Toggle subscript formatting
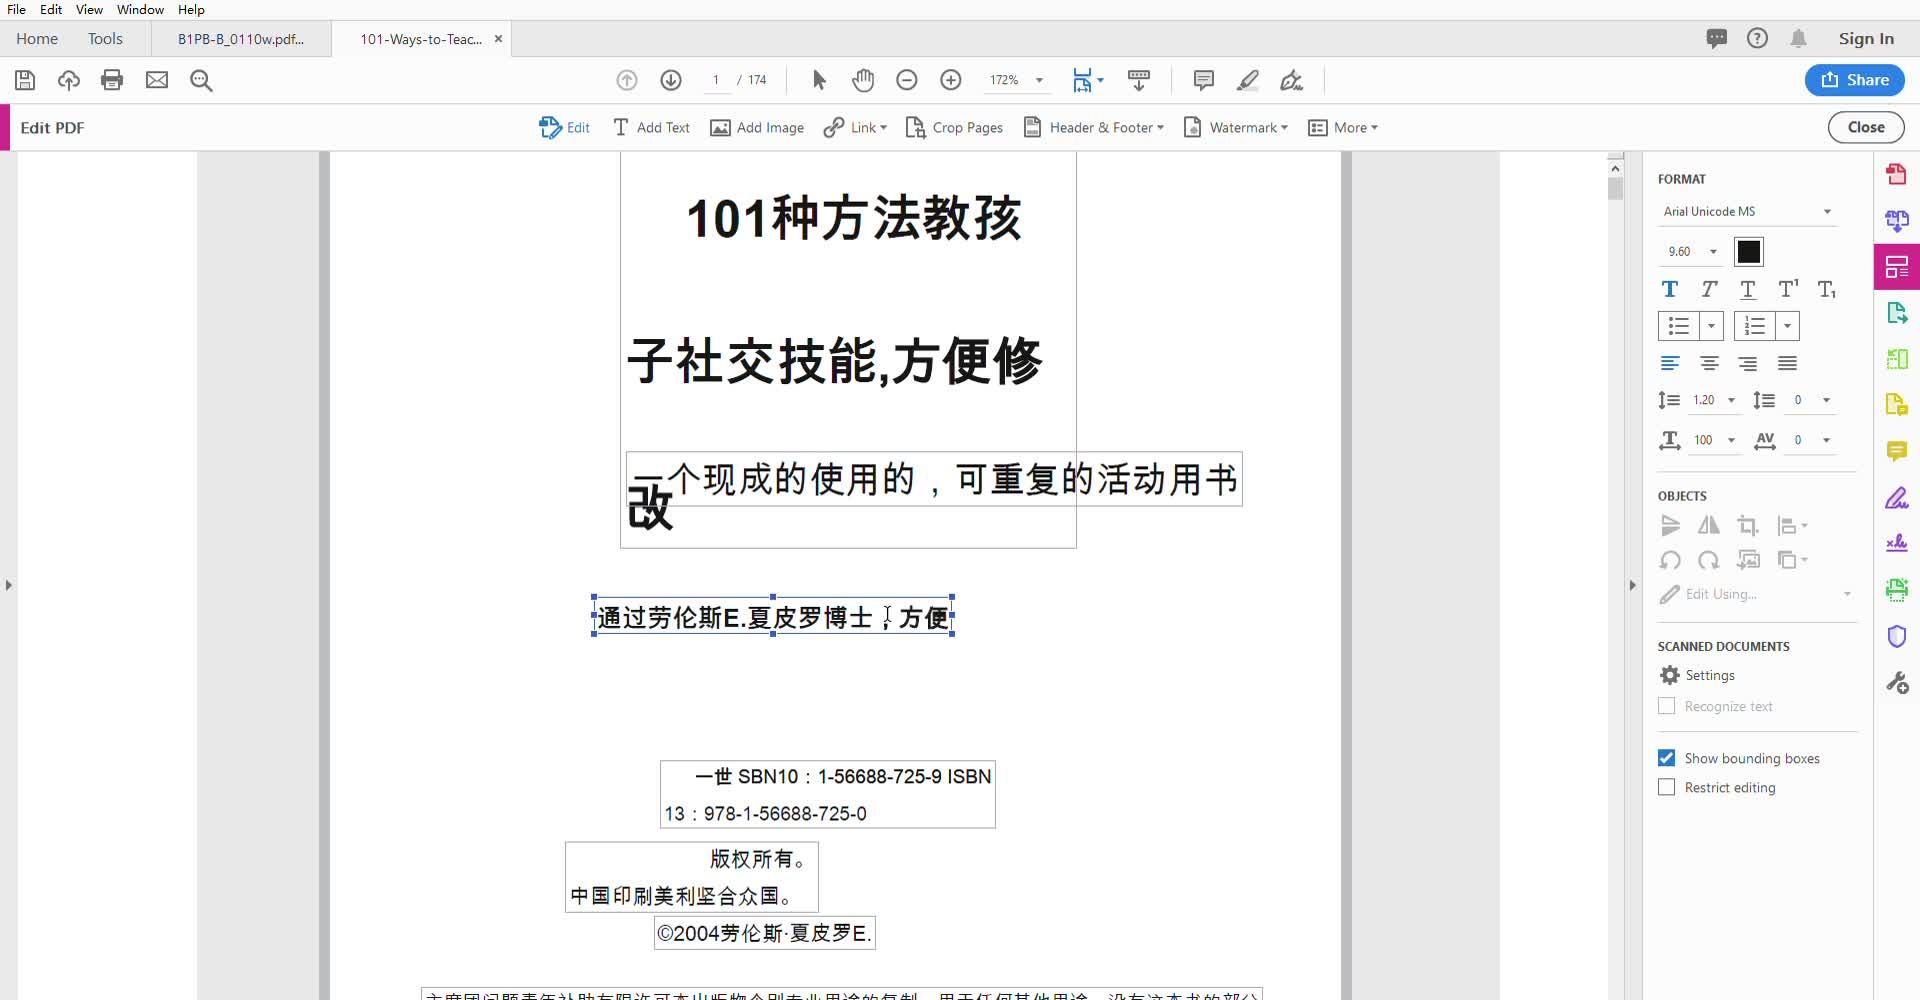This screenshot has width=1920, height=1000. click(x=1827, y=289)
